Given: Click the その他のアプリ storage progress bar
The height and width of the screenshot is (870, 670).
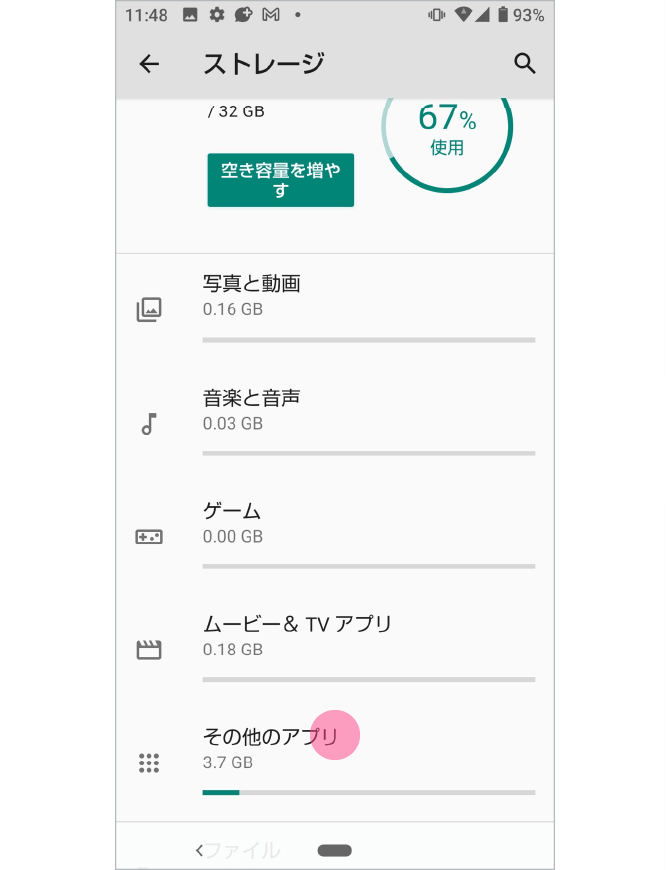Looking at the screenshot, I should click(x=368, y=791).
